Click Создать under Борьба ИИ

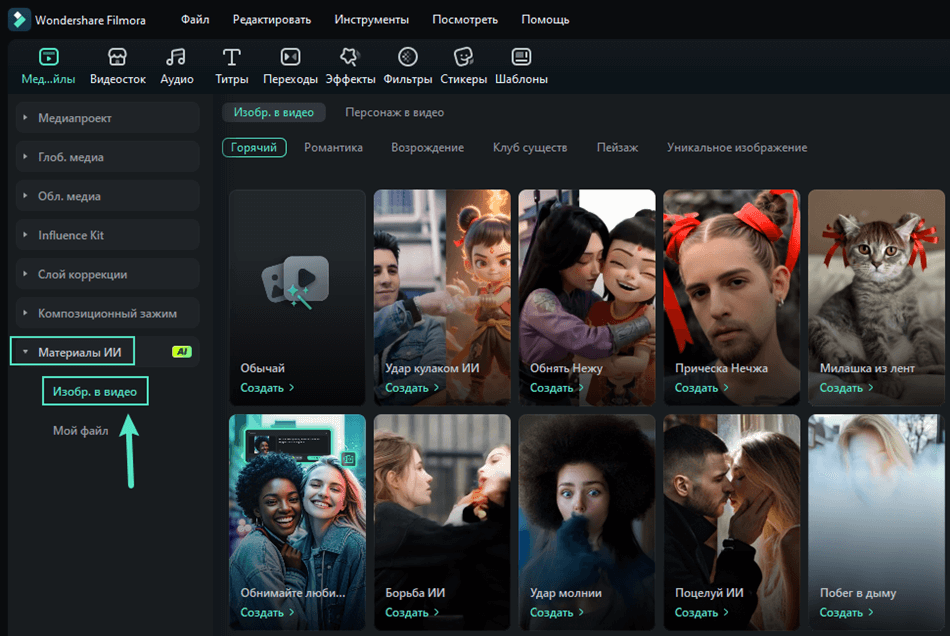point(412,612)
